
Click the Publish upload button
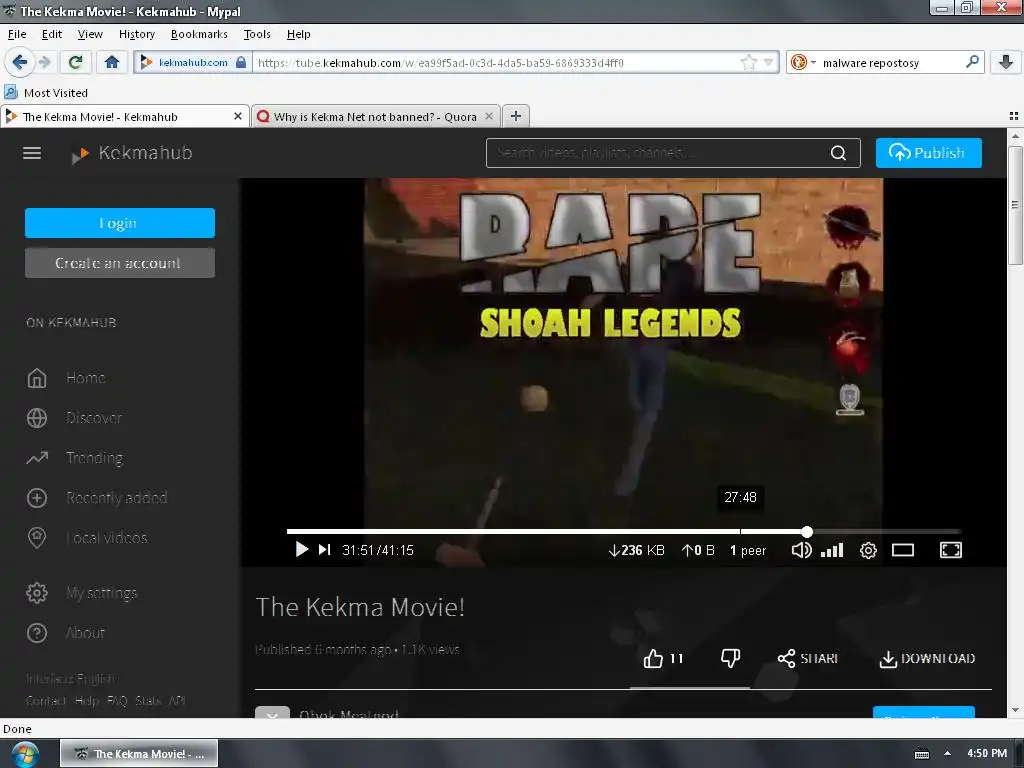[x=928, y=153]
